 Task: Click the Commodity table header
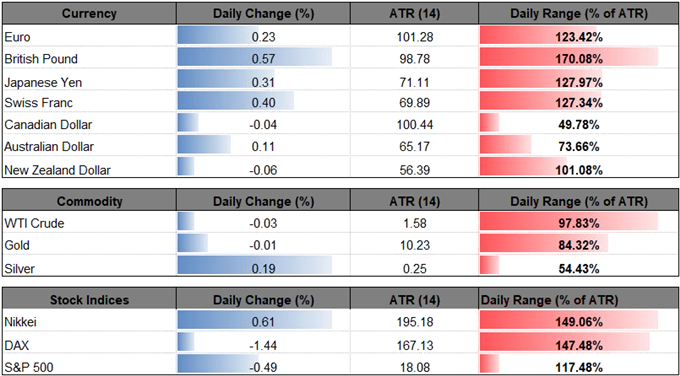89,201
